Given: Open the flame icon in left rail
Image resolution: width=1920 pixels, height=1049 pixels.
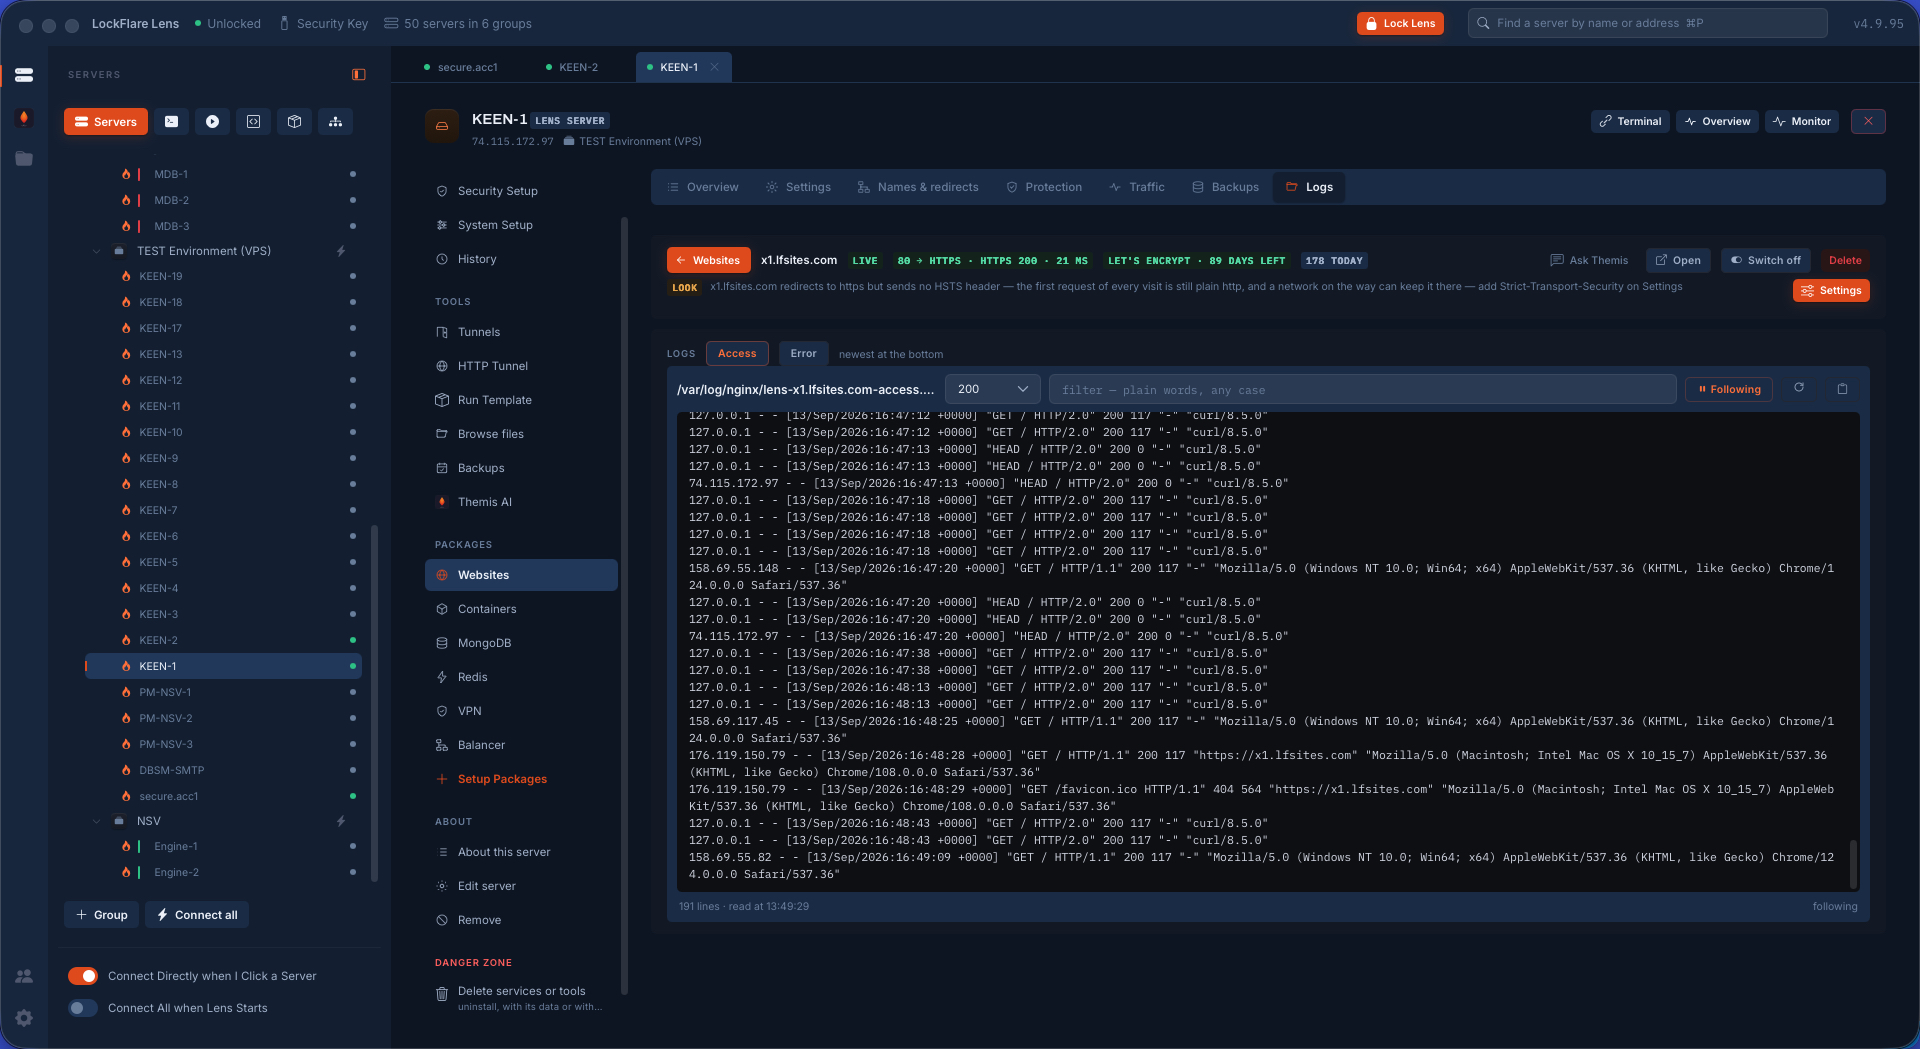Looking at the screenshot, I should click(24, 117).
